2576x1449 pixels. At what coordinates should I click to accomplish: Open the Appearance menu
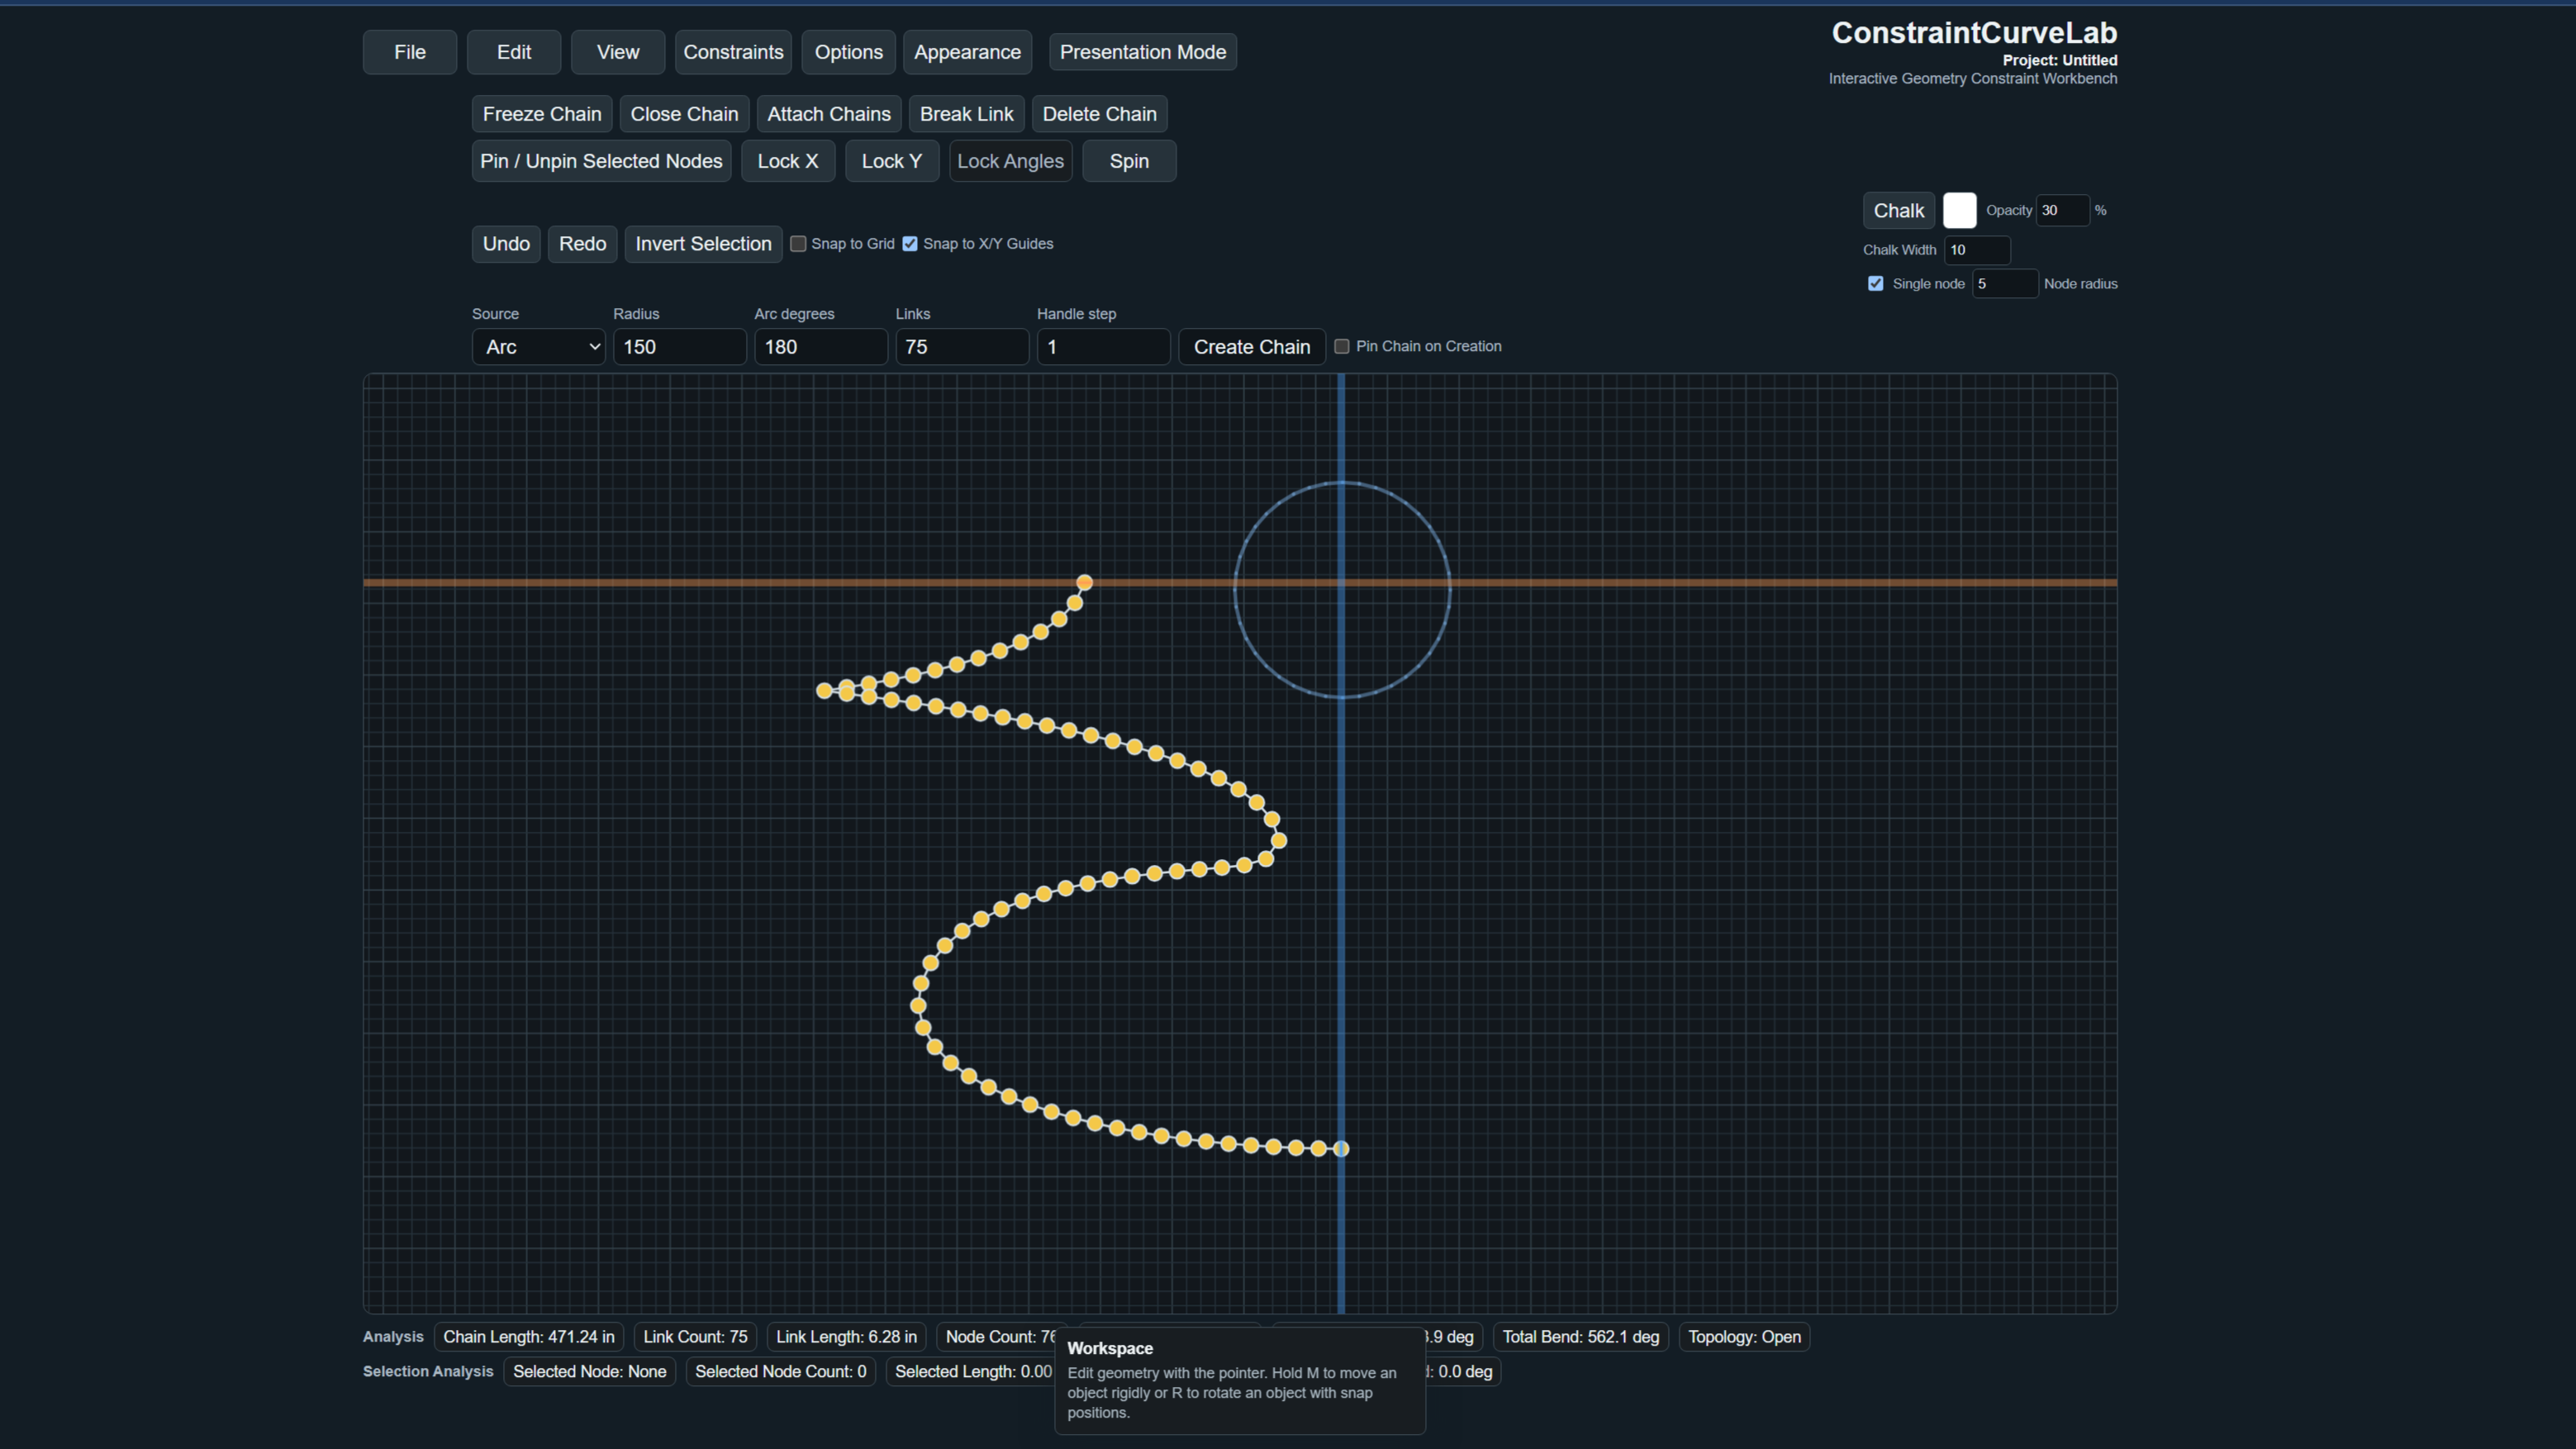coord(967,52)
